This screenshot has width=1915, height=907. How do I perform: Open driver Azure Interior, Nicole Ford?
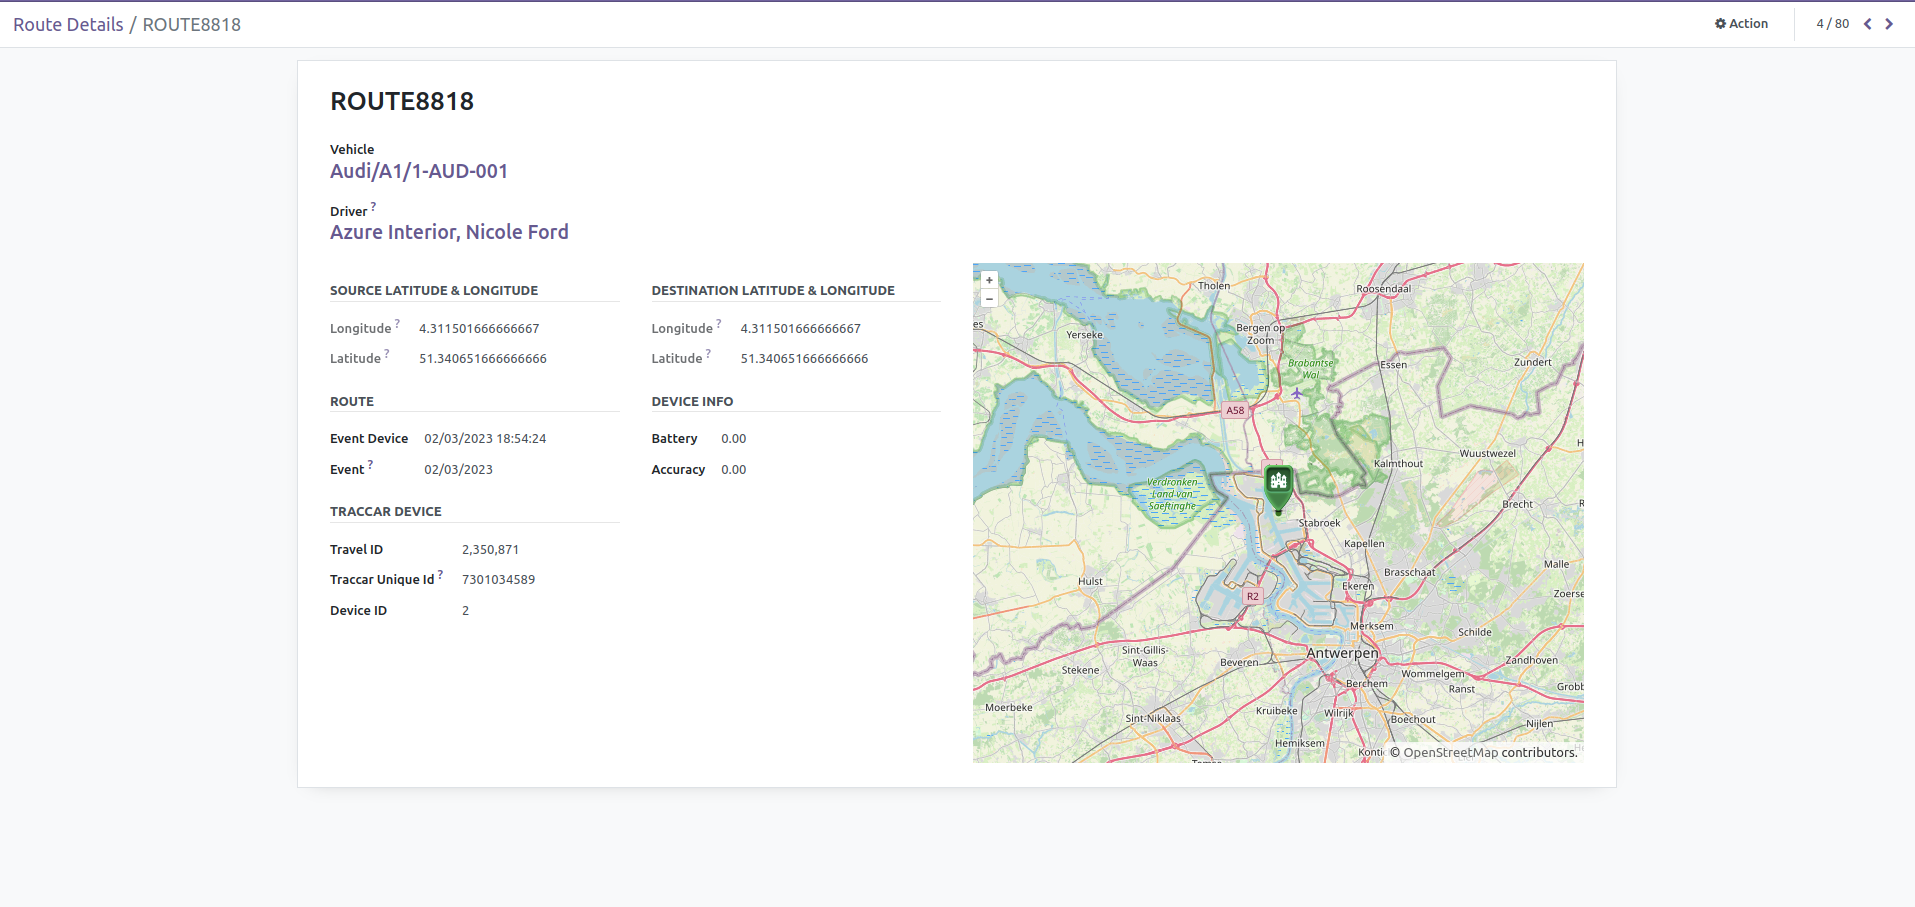449,232
